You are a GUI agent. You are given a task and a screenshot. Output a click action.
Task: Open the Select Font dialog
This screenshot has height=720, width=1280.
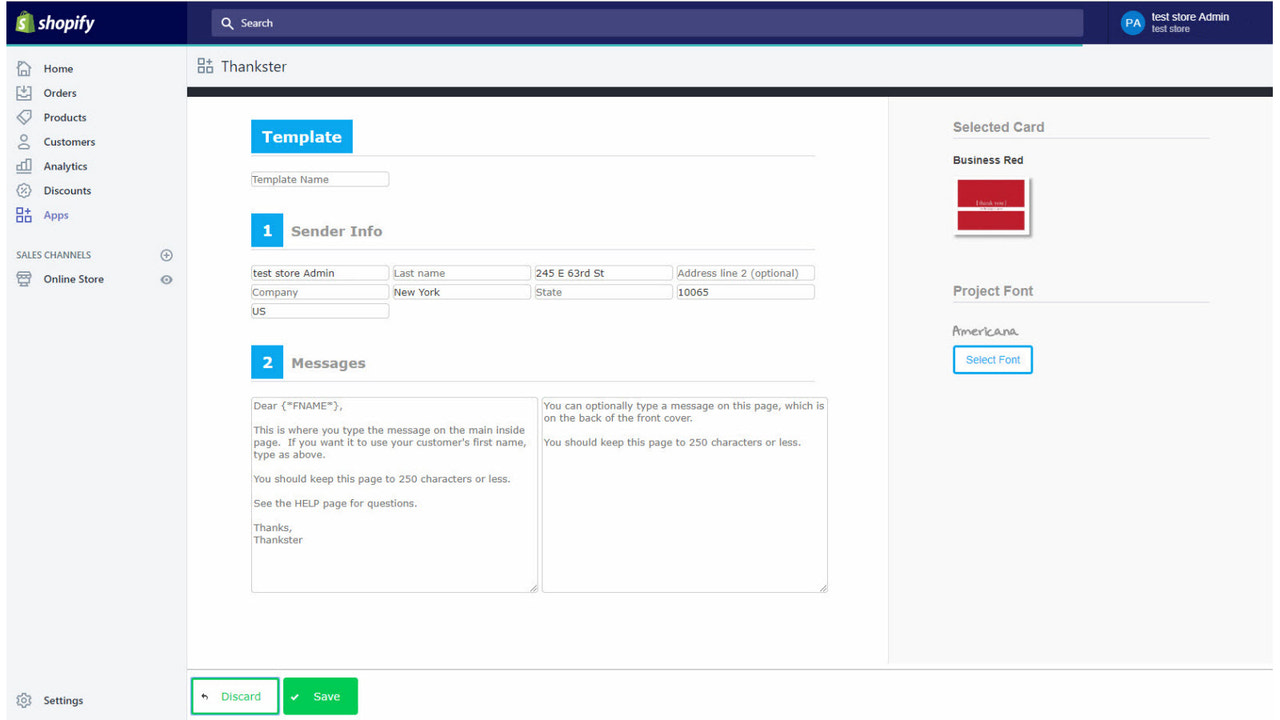992,359
